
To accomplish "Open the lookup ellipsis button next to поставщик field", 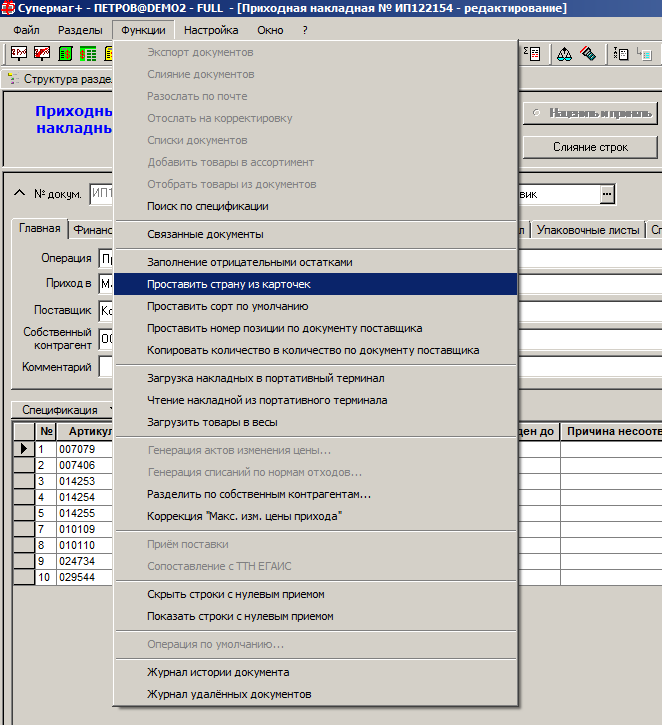I will [607, 194].
